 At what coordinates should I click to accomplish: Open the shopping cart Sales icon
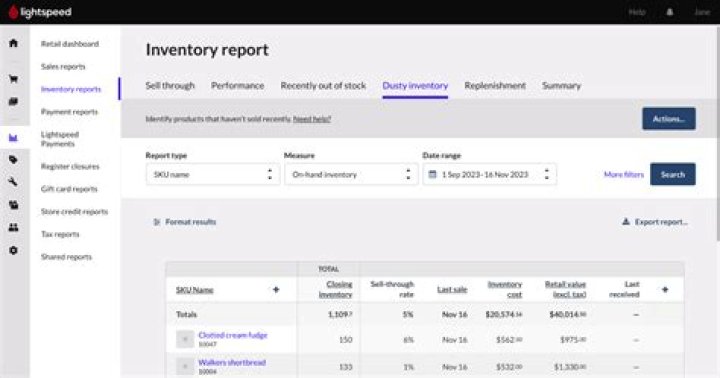pos(13,79)
